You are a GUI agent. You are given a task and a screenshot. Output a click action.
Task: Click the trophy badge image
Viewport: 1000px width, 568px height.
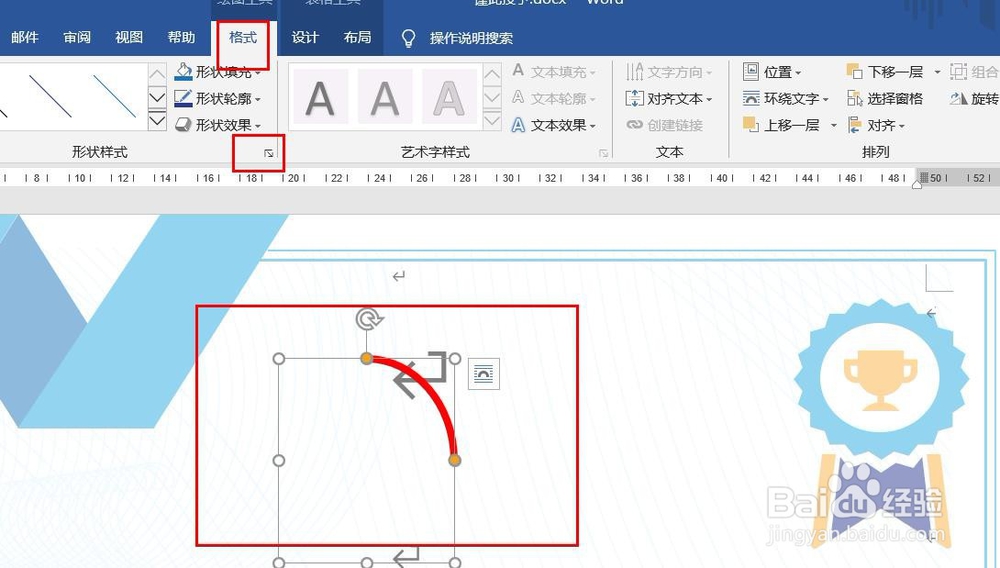coord(881,421)
